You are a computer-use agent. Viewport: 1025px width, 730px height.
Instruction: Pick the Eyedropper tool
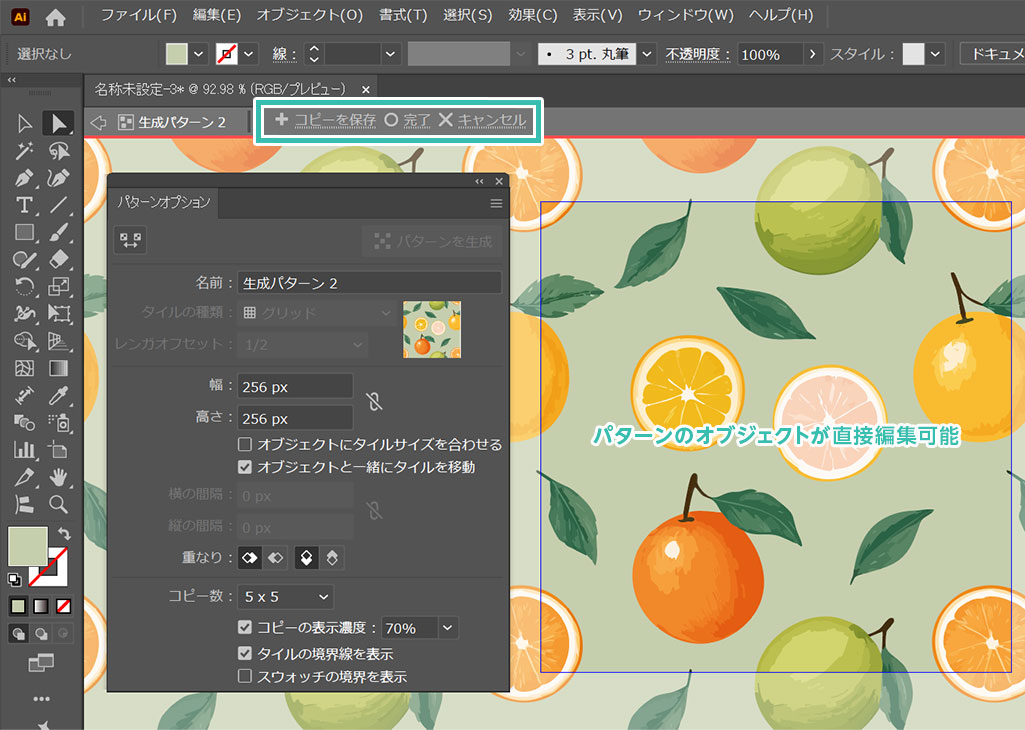tap(59, 395)
